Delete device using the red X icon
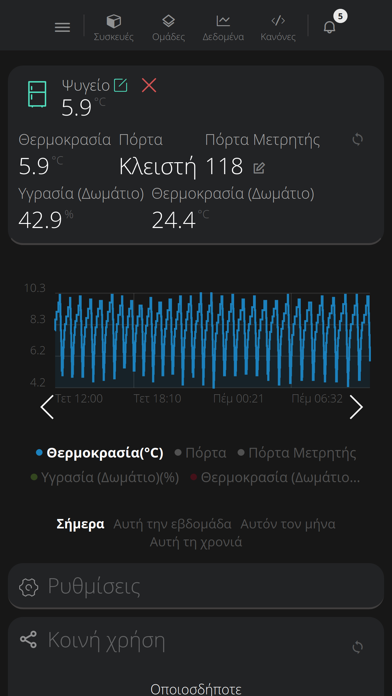The height and width of the screenshot is (696, 392). tap(149, 85)
